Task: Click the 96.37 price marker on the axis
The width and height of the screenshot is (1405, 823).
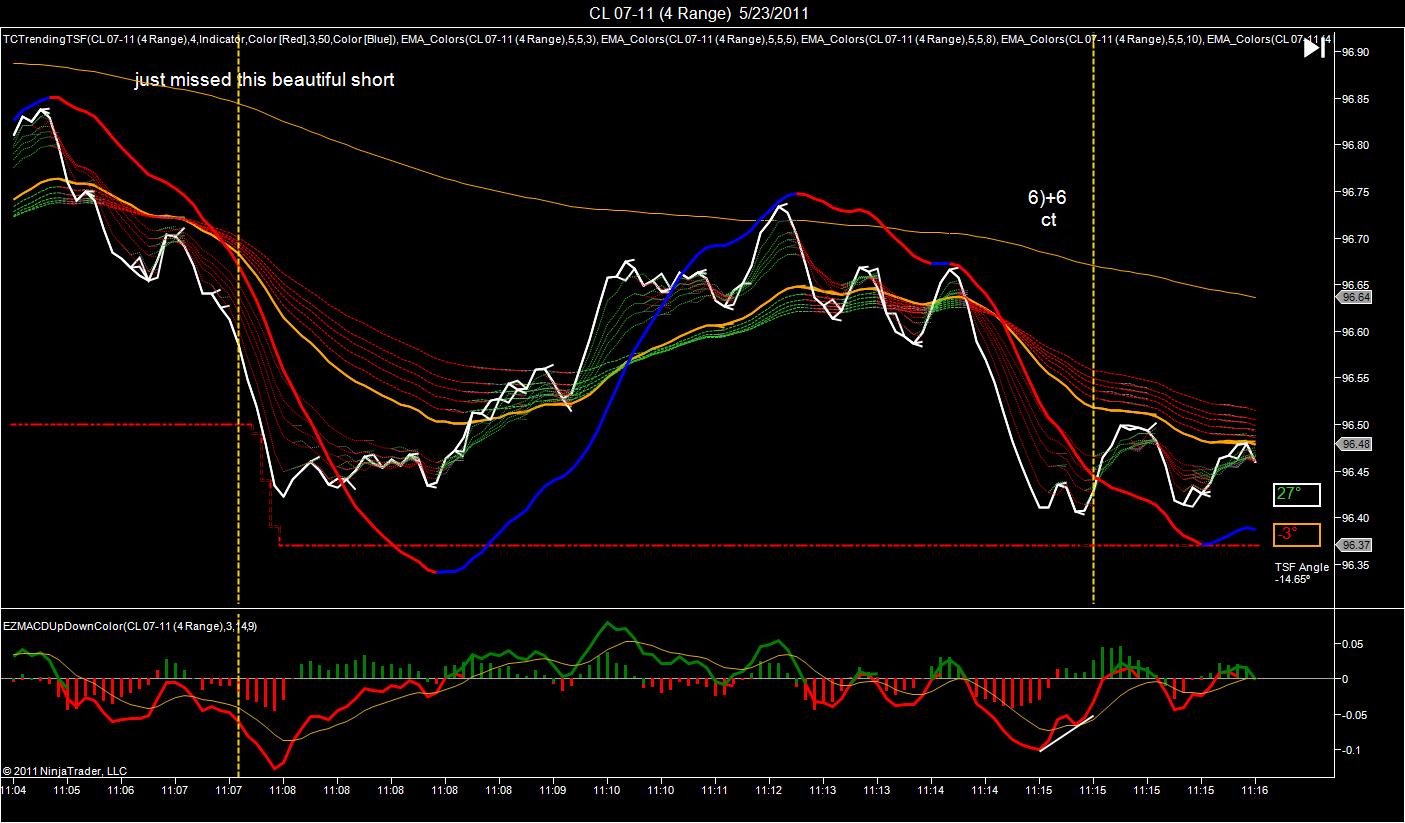Action: (1356, 545)
